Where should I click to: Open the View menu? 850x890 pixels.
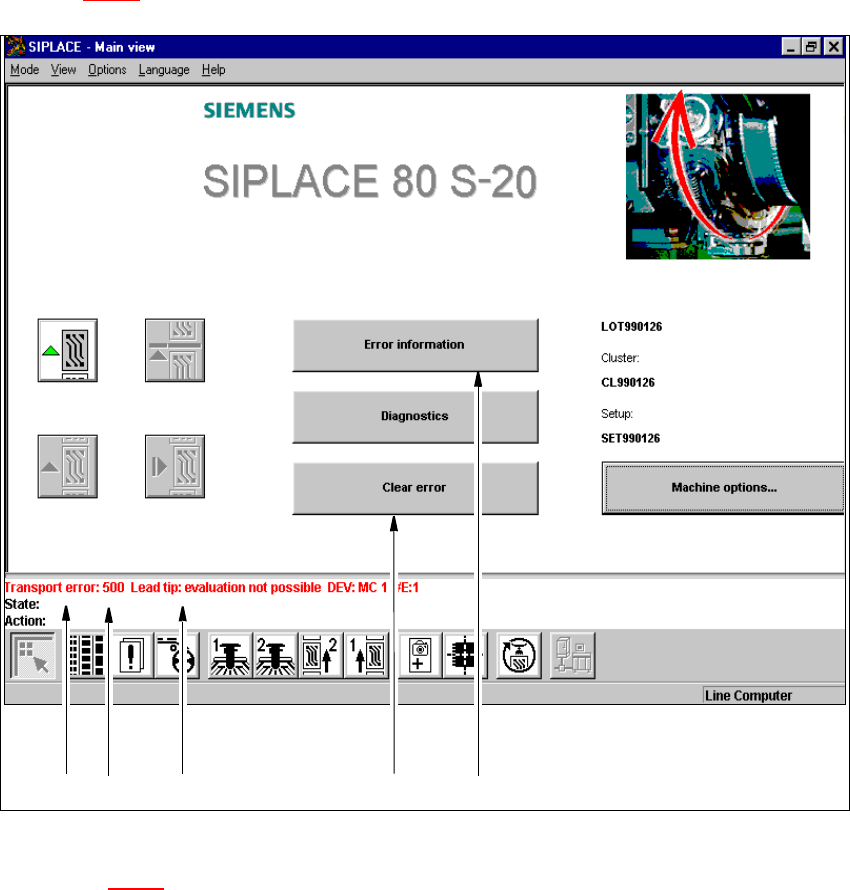point(63,70)
